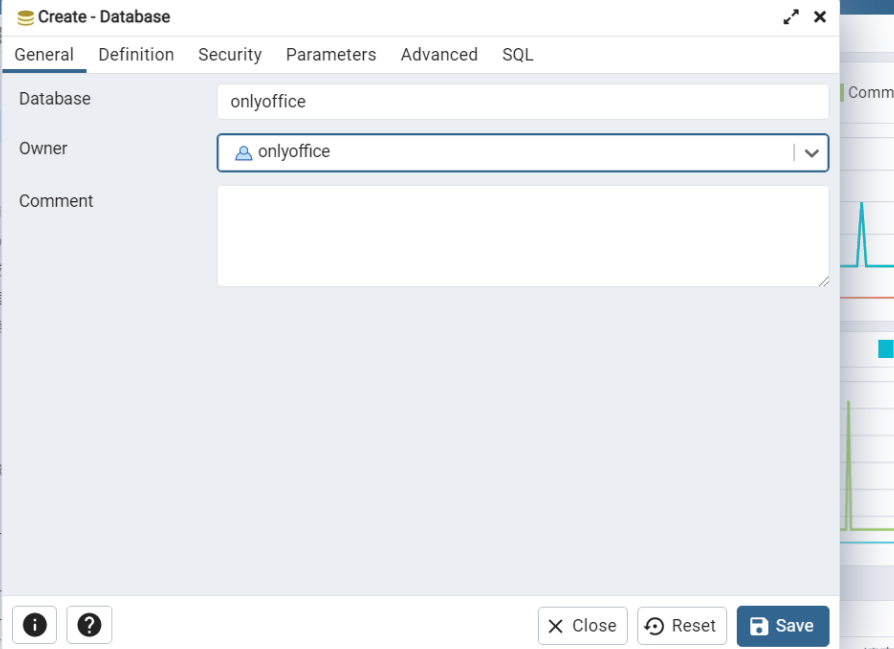Open the Security tab
Screen dimensions: 894x649
click(230, 55)
